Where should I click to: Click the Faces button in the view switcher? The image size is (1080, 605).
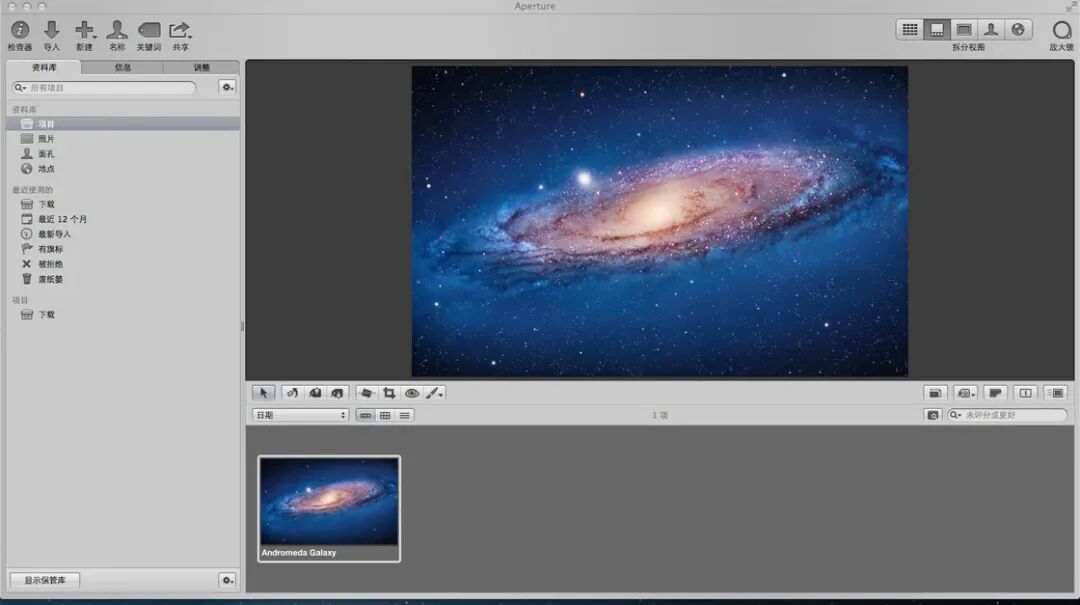pos(990,30)
